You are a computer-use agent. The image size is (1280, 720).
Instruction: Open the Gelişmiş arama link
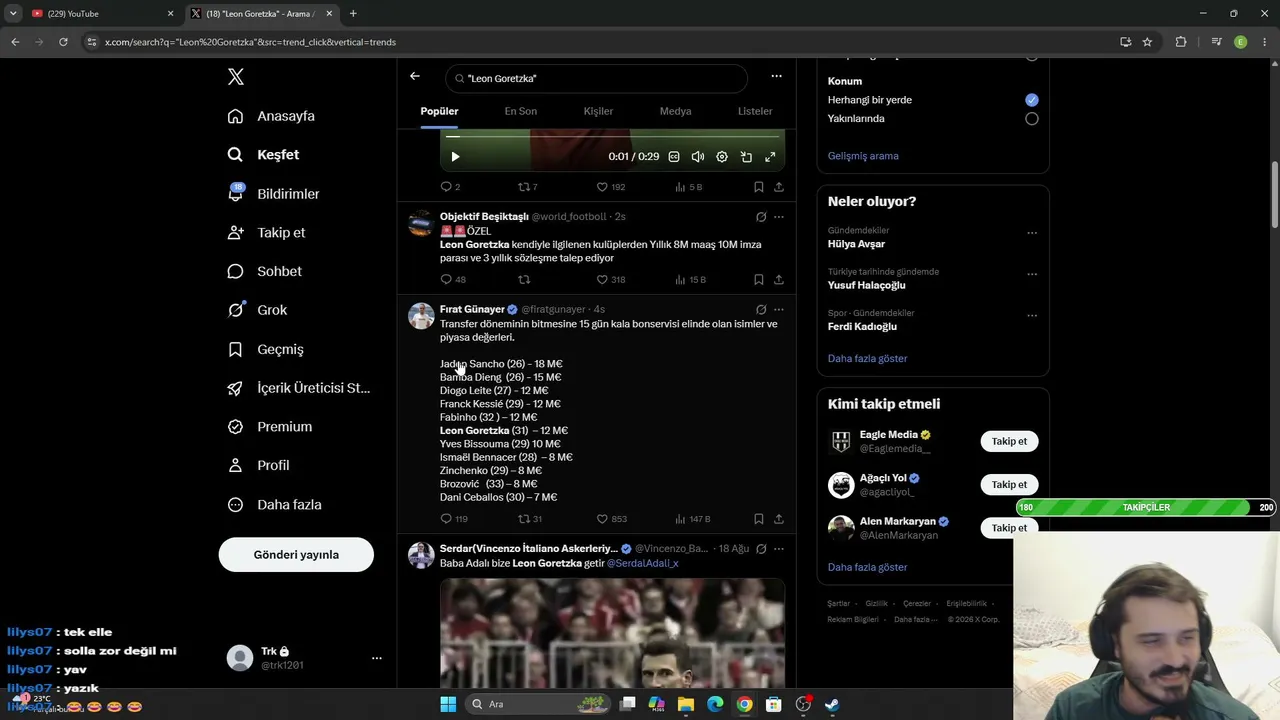[863, 156]
